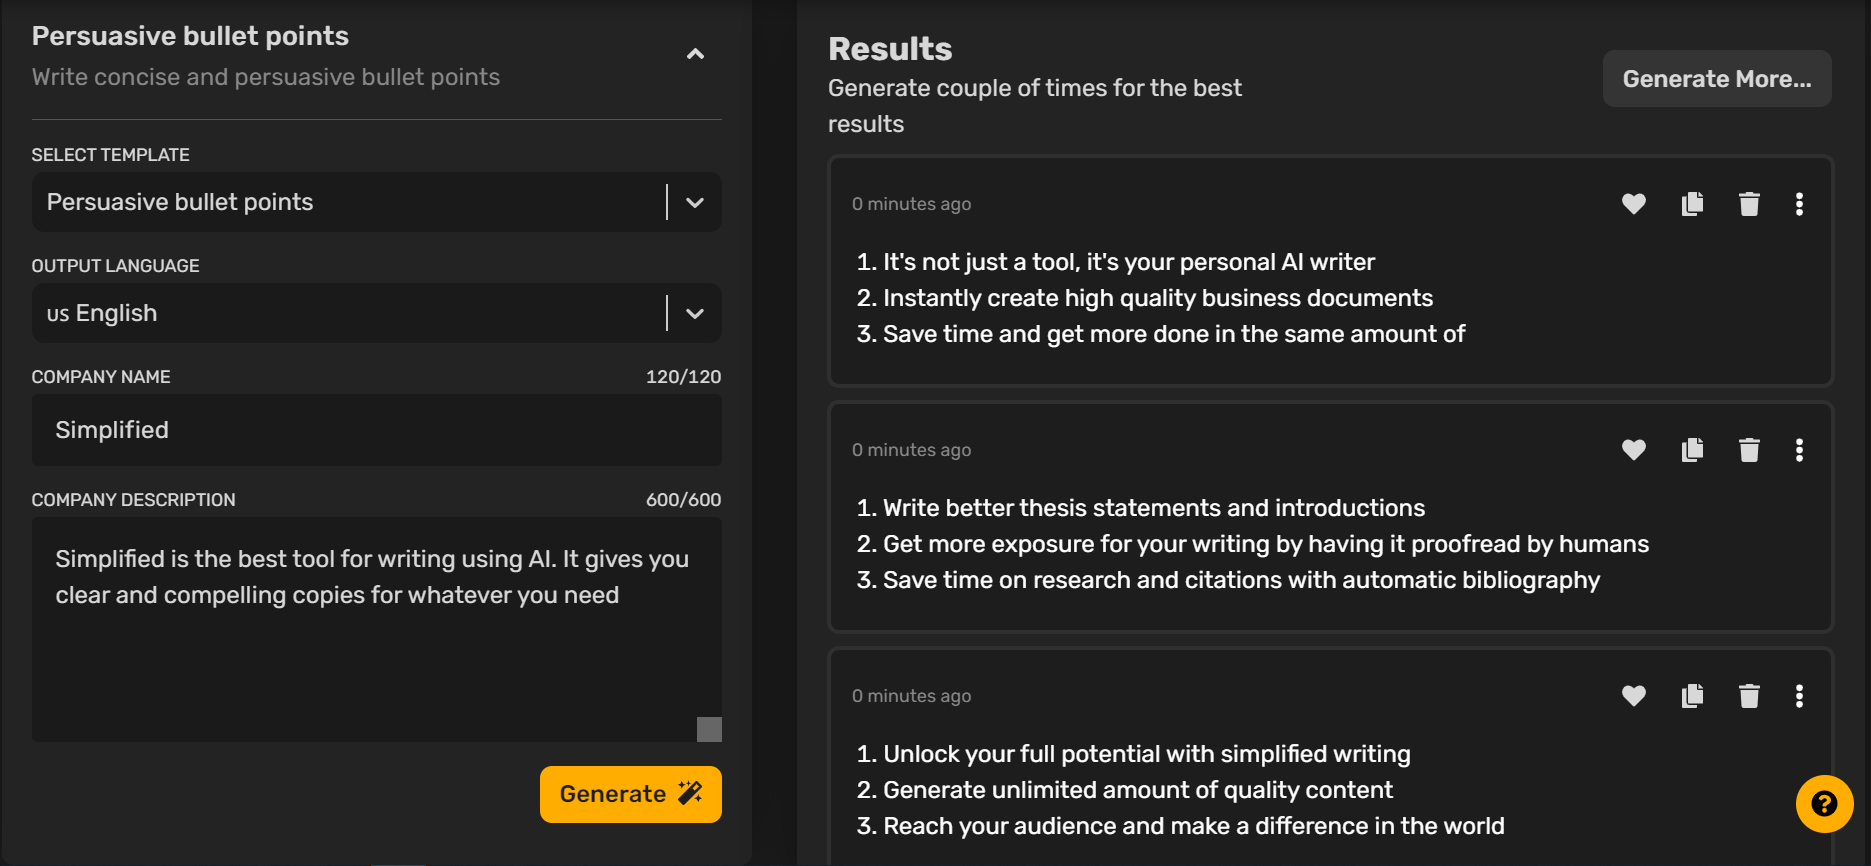Focus the Company Name field containing Simplified
This screenshot has width=1871, height=866.
(x=376, y=430)
